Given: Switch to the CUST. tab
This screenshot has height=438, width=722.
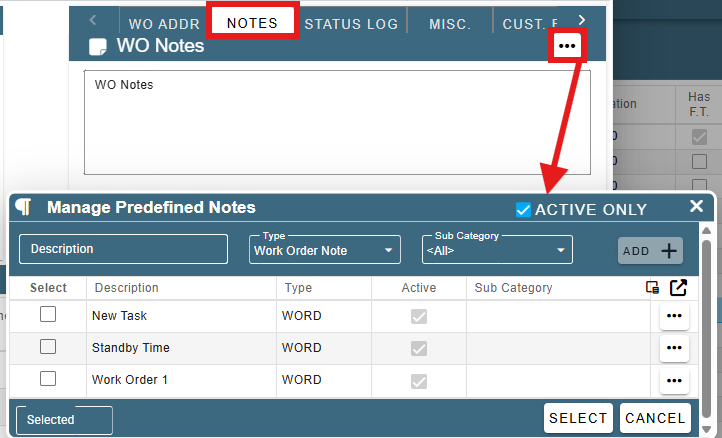Looking at the screenshot, I should [x=530, y=23].
